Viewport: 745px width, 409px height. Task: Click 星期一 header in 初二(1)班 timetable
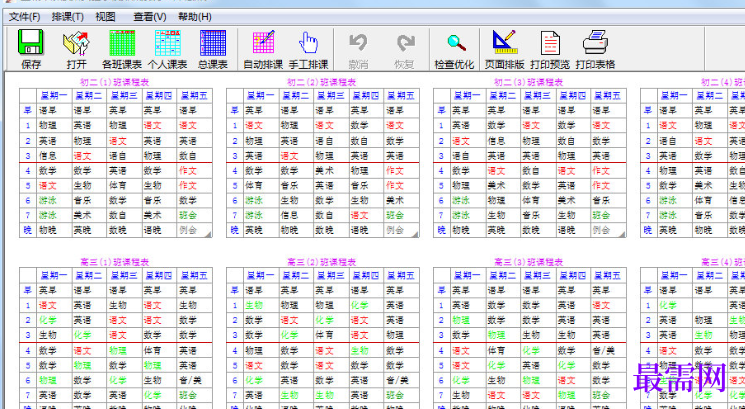[x=54, y=95]
